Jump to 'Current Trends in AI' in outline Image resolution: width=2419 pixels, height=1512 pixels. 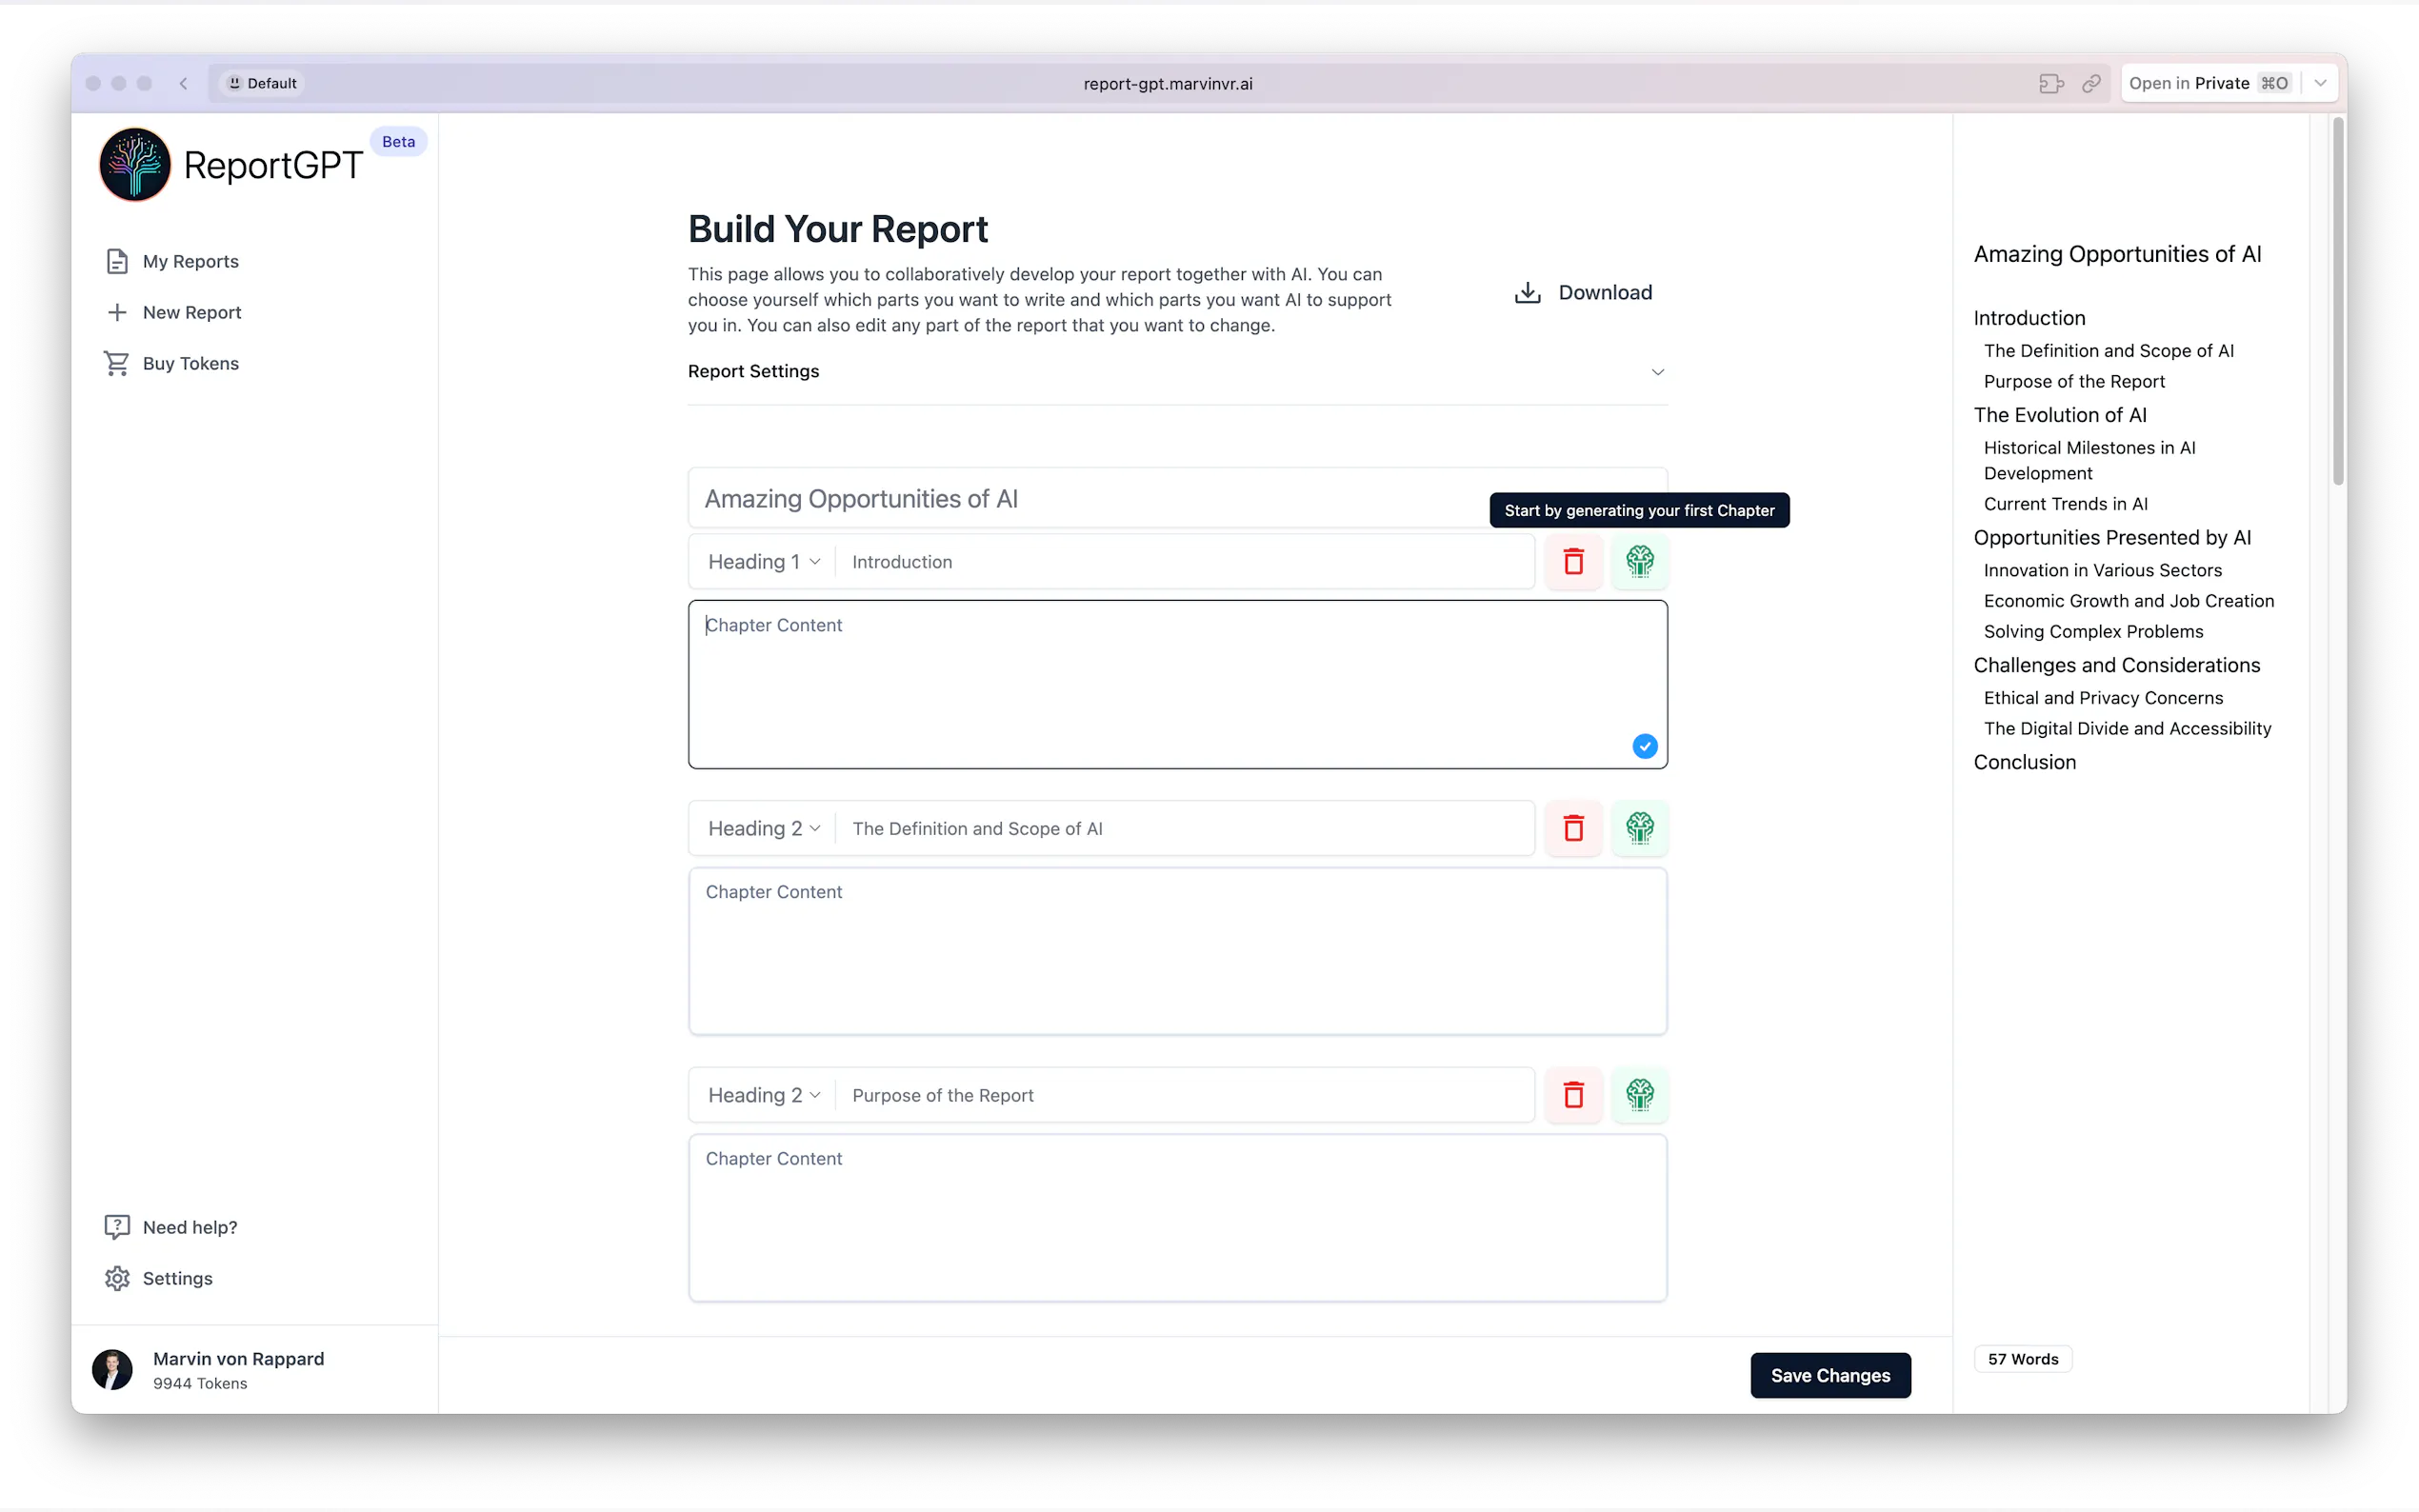pyautogui.click(x=2065, y=504)
